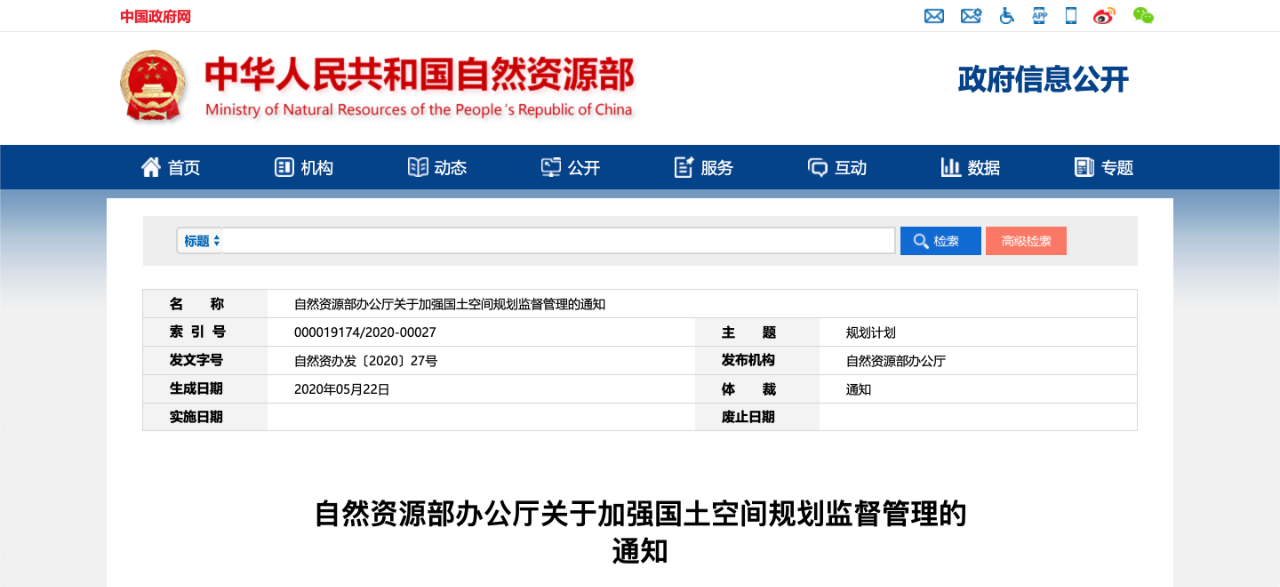Click the 实施日期 label cell
This screenshot has height=587, width=1280.
pos(205,417)
